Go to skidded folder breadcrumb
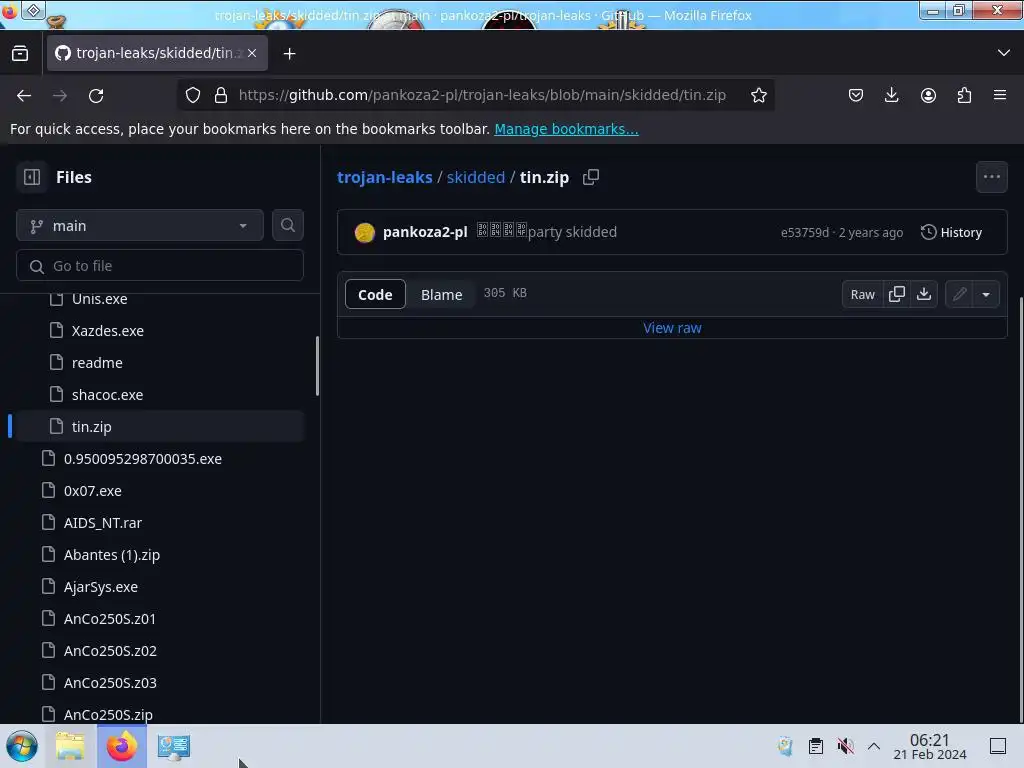The image size is (1024, 768). point(475,177)
